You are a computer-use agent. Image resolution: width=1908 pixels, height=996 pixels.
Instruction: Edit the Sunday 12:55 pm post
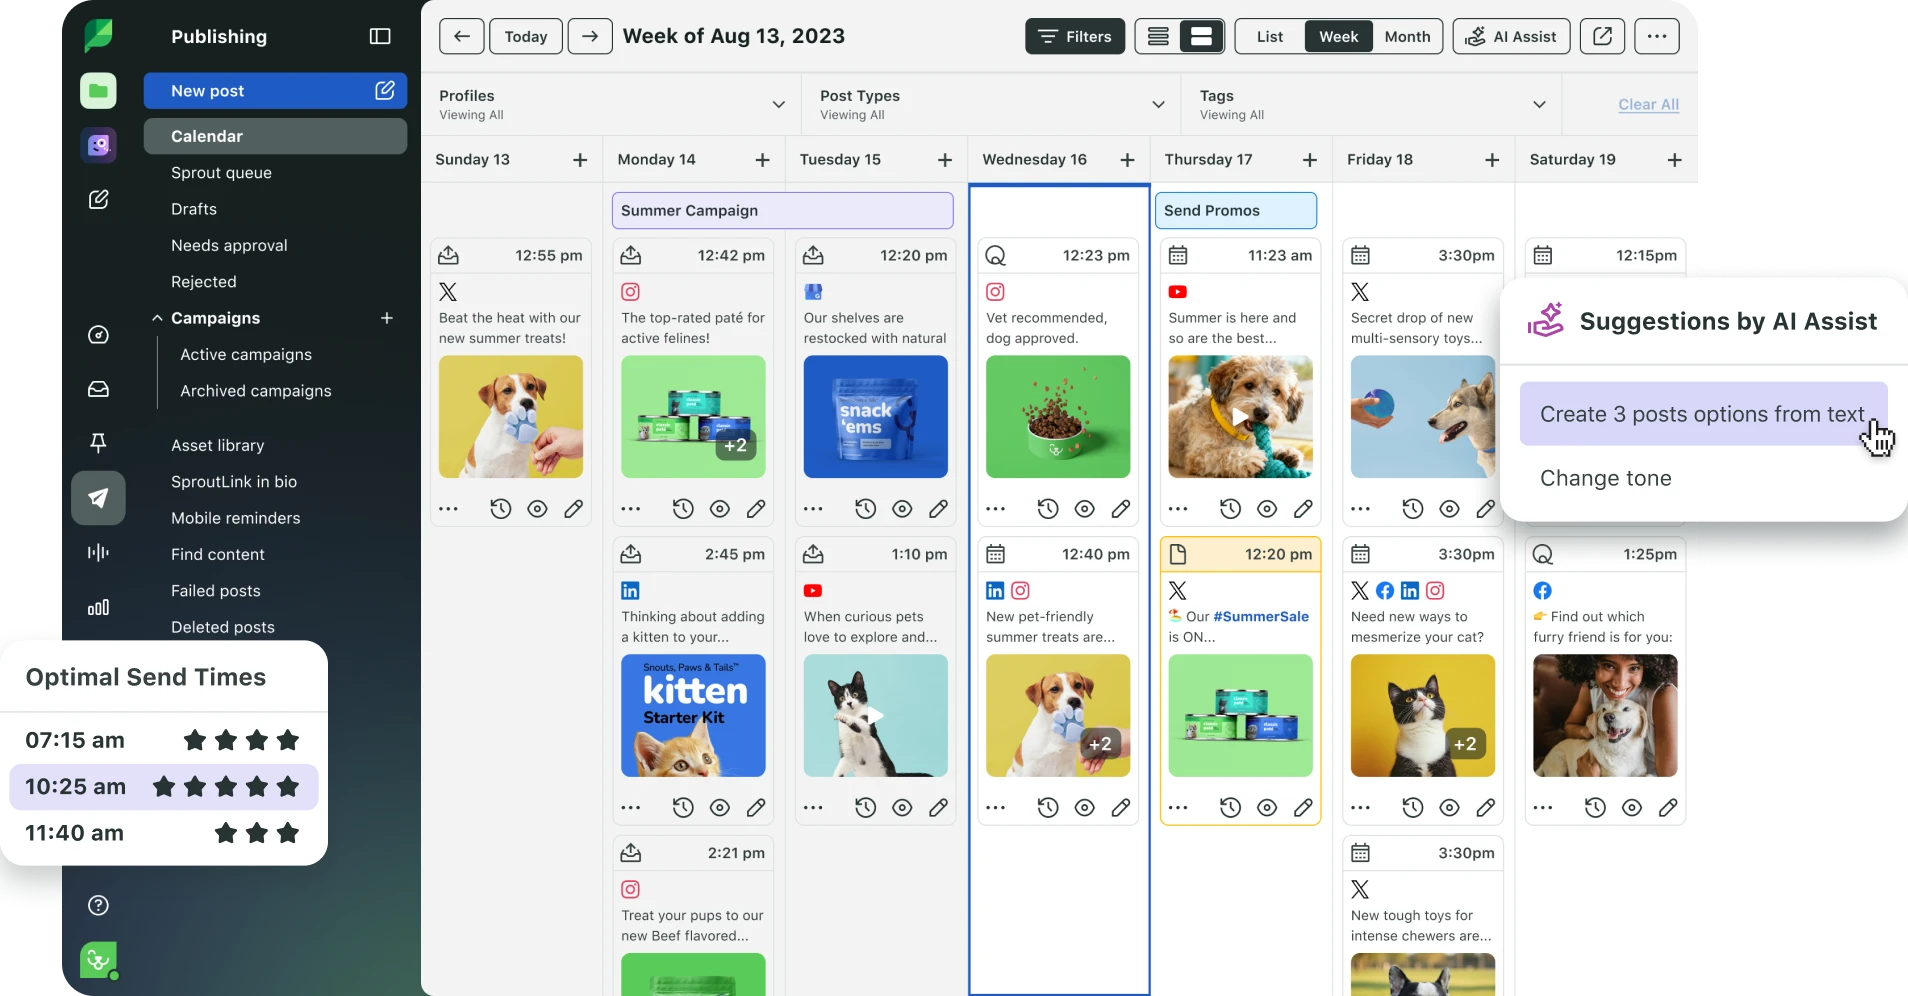point(573,509)
